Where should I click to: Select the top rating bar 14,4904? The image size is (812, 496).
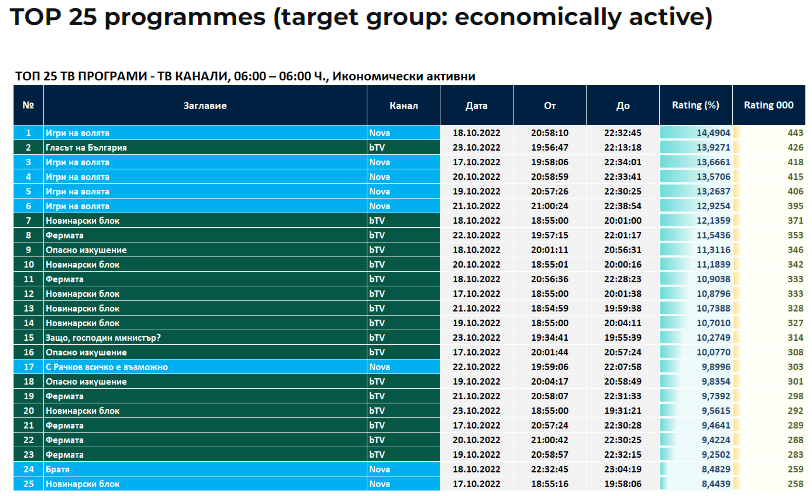point(697,132)
